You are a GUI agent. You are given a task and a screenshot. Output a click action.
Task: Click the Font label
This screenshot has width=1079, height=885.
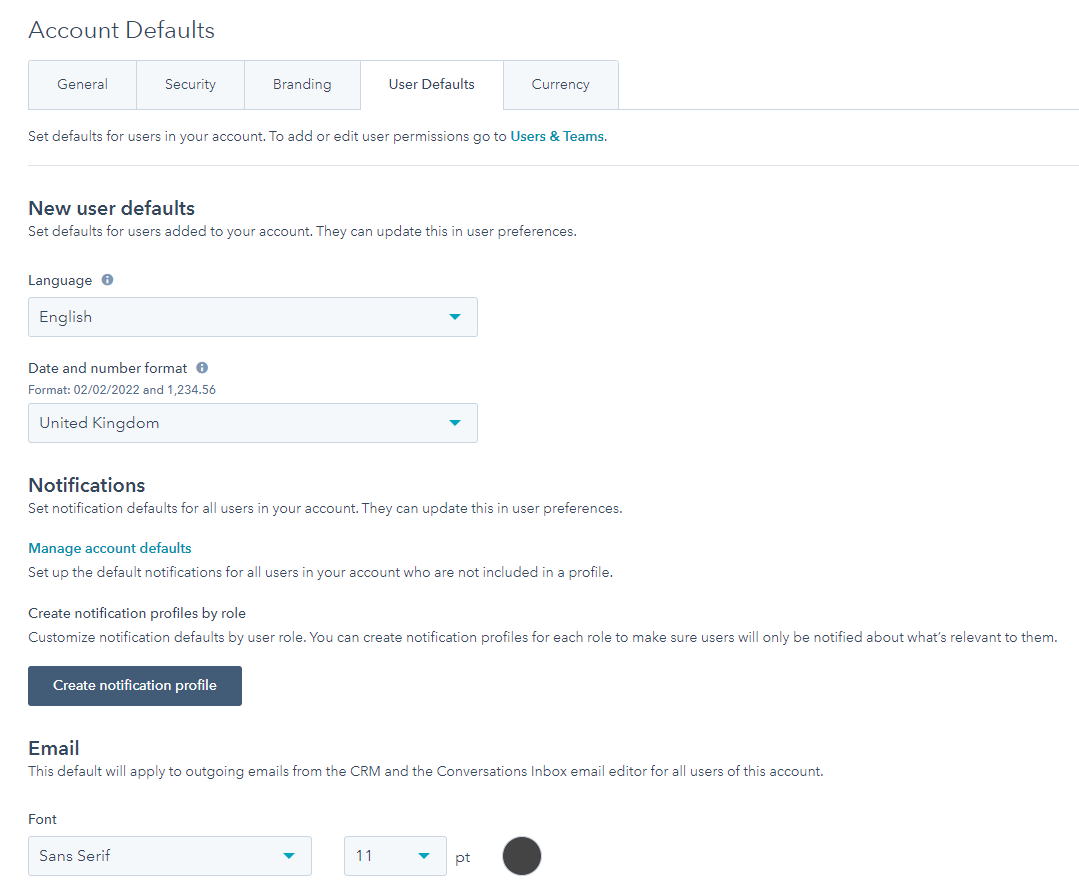[42, 819]
